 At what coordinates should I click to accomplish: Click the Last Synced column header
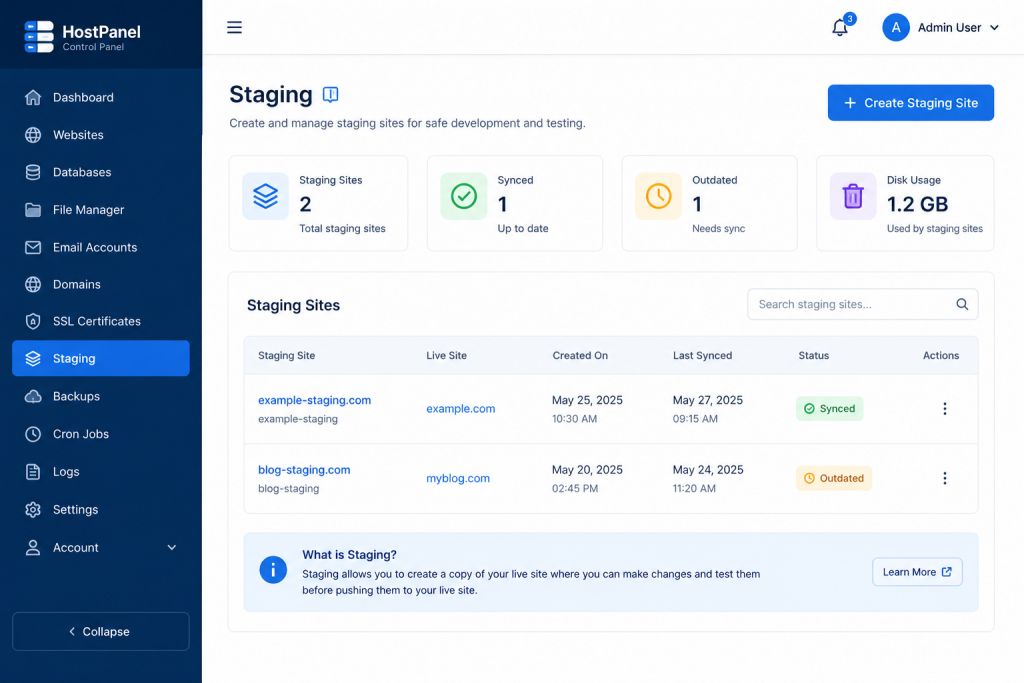coord(702,356)
